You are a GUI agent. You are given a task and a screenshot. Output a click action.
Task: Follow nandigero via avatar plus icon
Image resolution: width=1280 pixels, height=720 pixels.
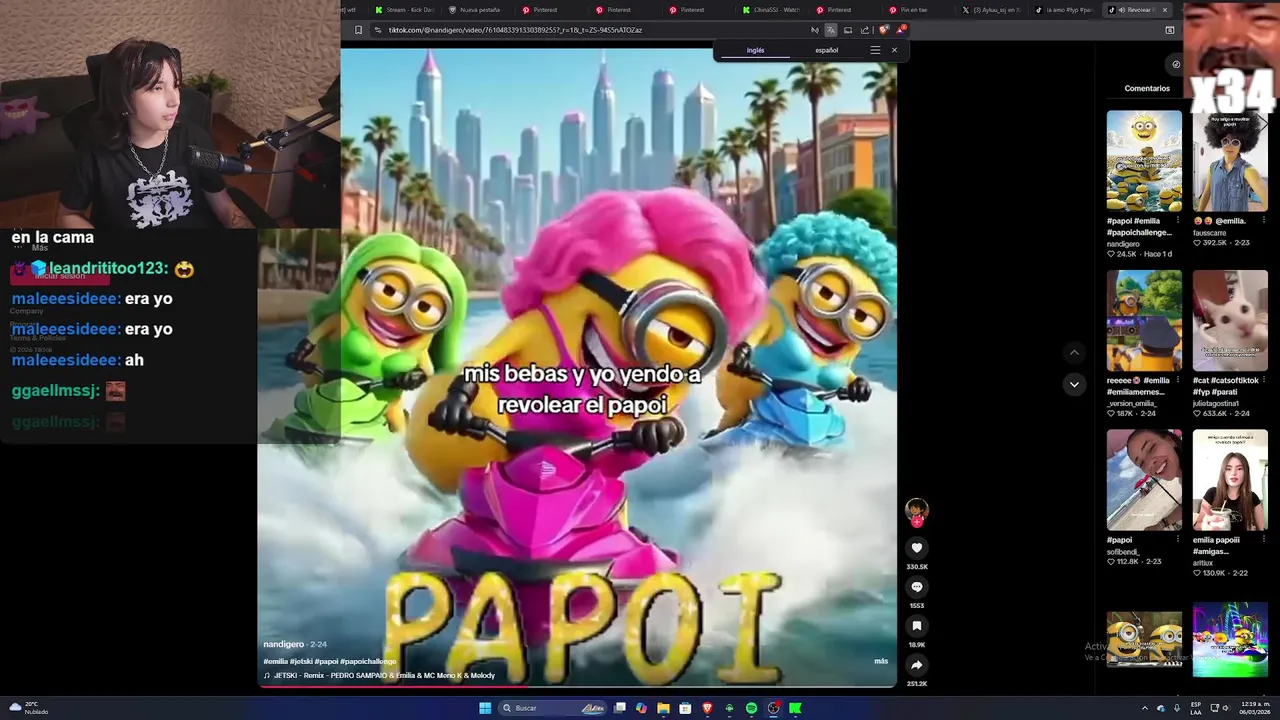(x=917, y=521)
